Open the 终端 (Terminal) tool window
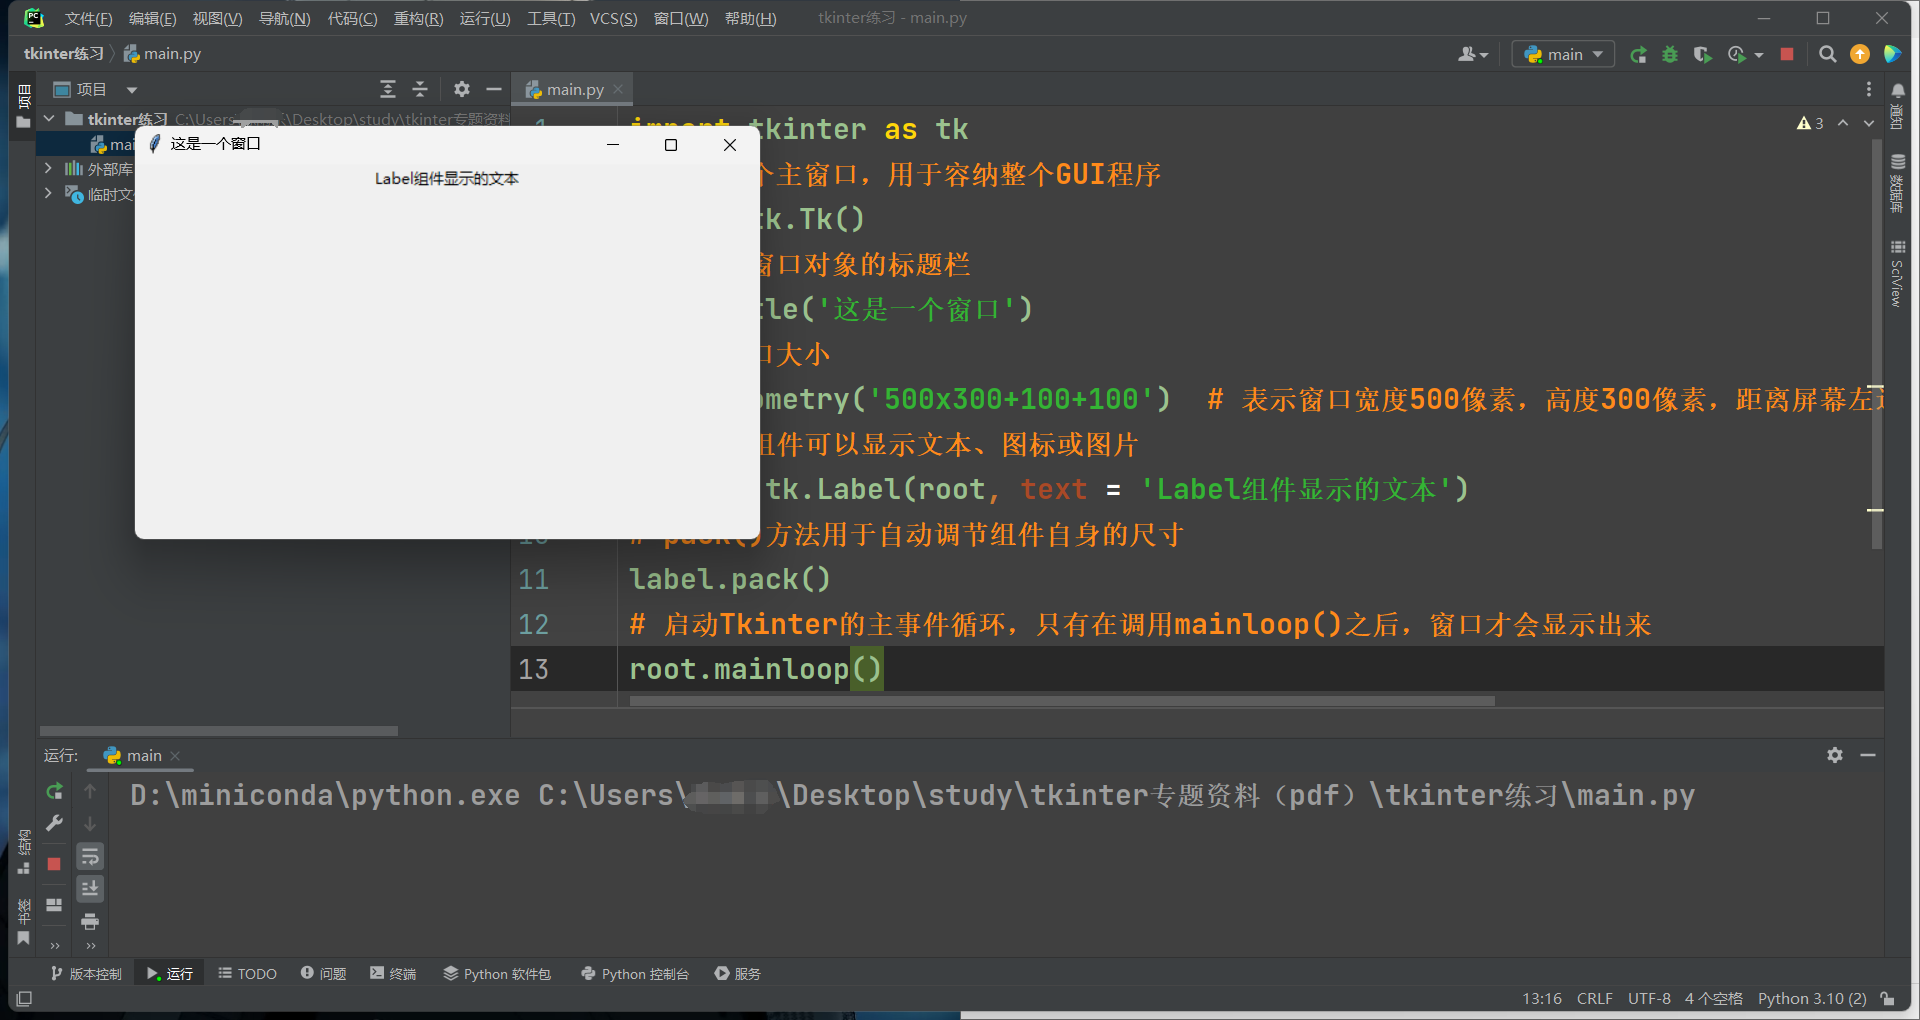Screen dimensions: 1920x1020 pyautogui.click(x=393, y=974)
